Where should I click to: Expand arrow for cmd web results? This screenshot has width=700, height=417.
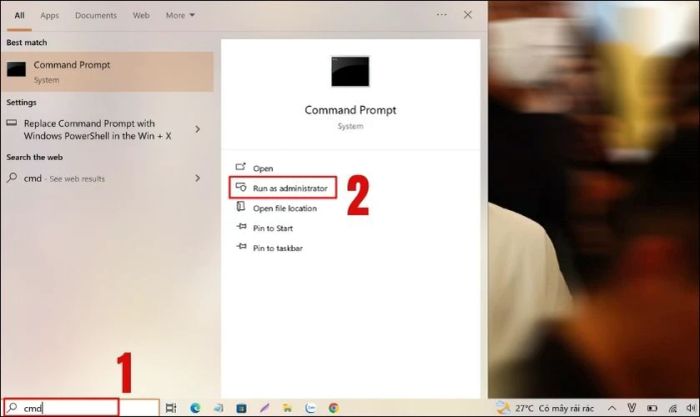[198, 178]
